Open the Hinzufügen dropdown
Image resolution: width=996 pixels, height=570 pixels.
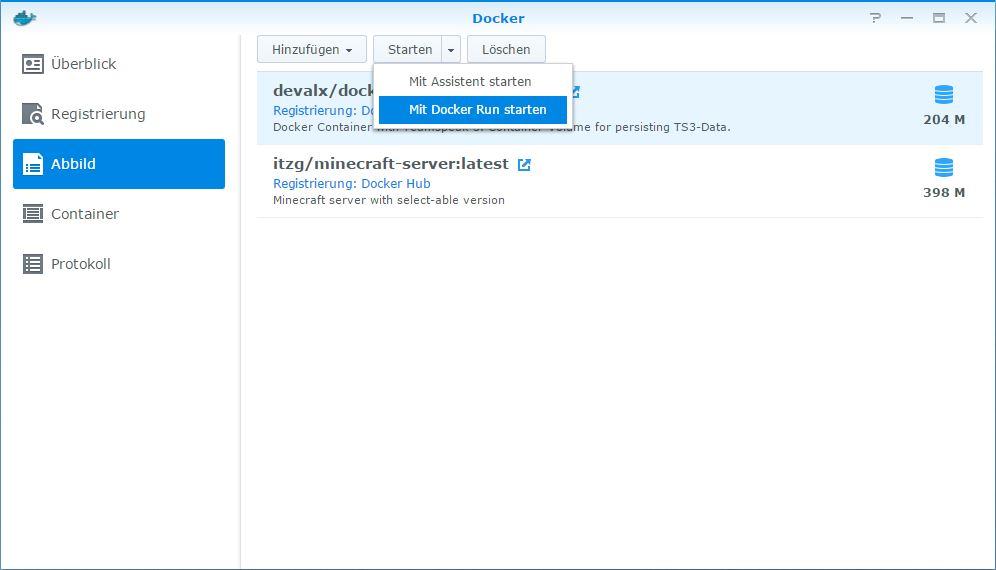click(312, 50)
